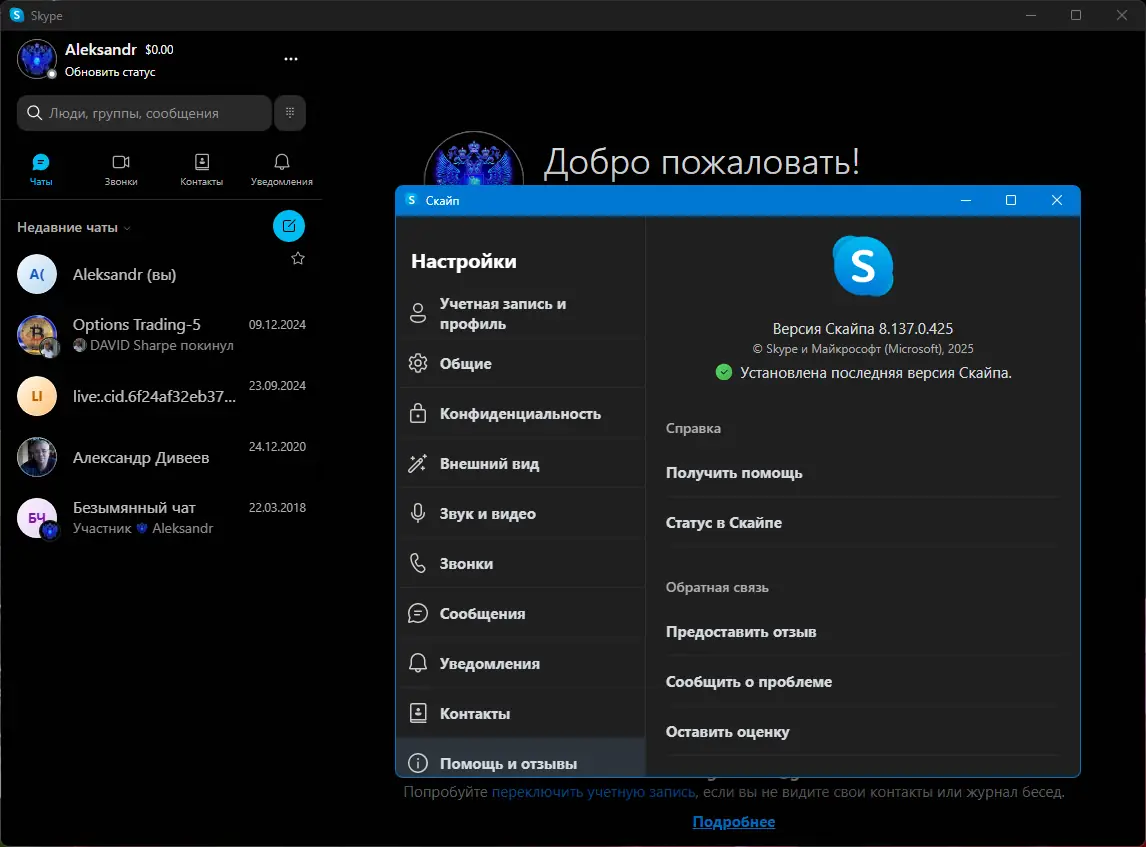Click the Подробнее link at the bottom
Screen dimensions: 1146x847
735,821
